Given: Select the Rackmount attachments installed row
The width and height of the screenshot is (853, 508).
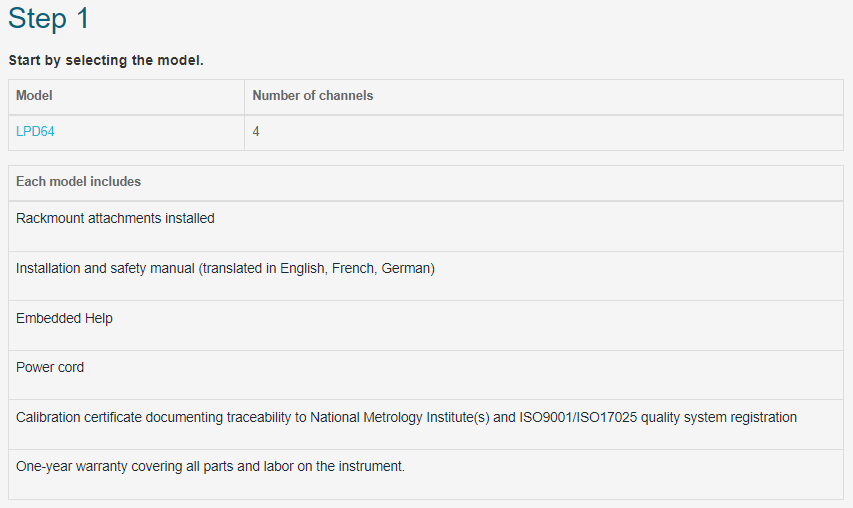Looking at the screenshot, I should click(x=426, y=226).
